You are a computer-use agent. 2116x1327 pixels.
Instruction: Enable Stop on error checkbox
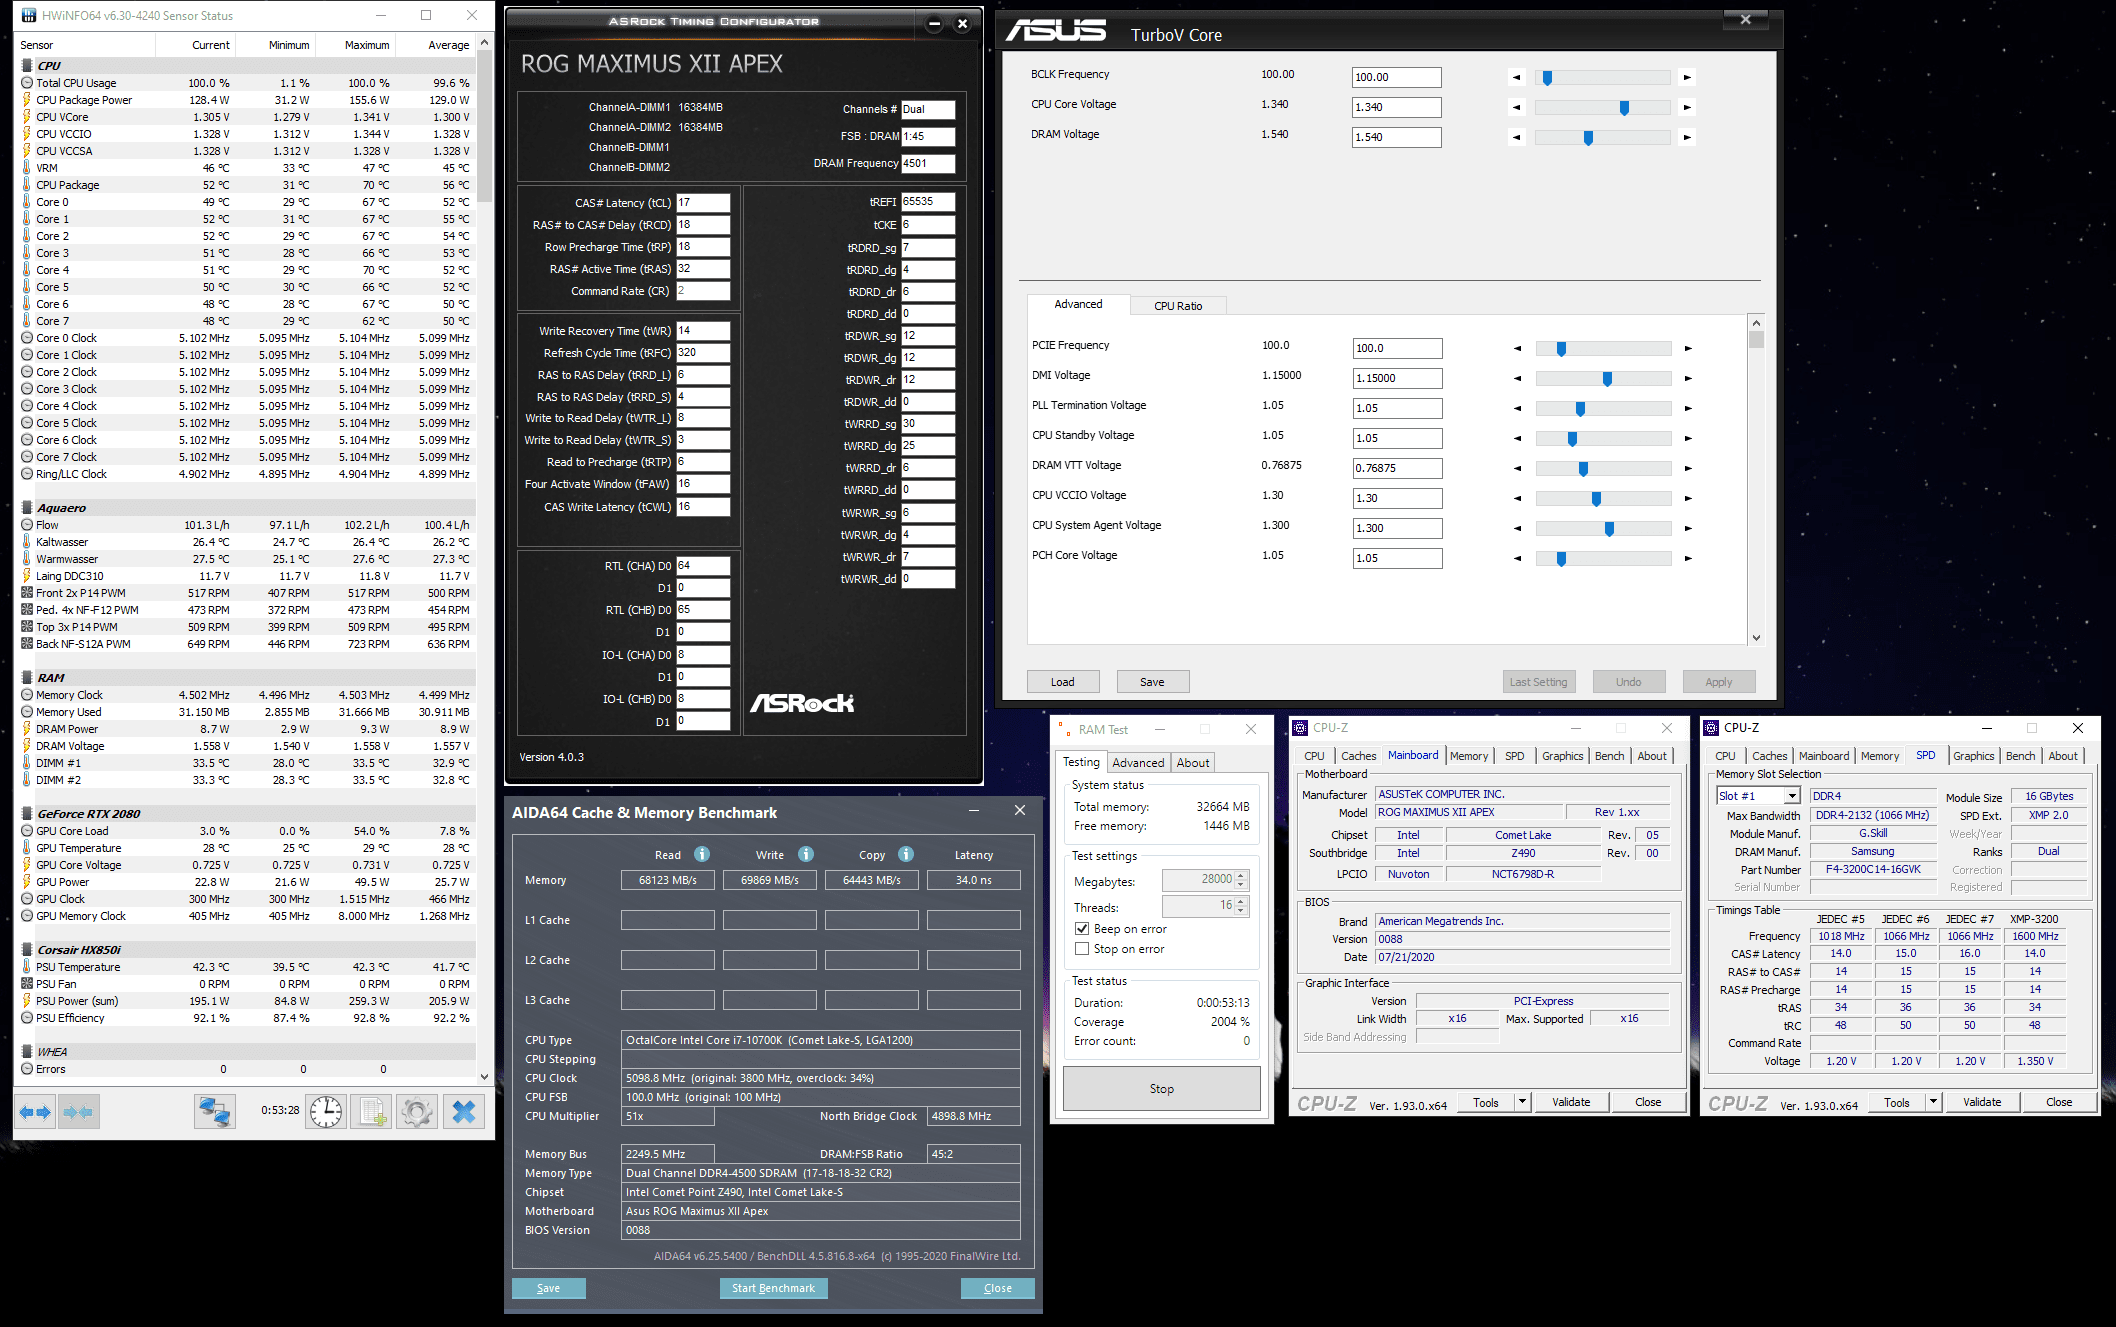1081,948
